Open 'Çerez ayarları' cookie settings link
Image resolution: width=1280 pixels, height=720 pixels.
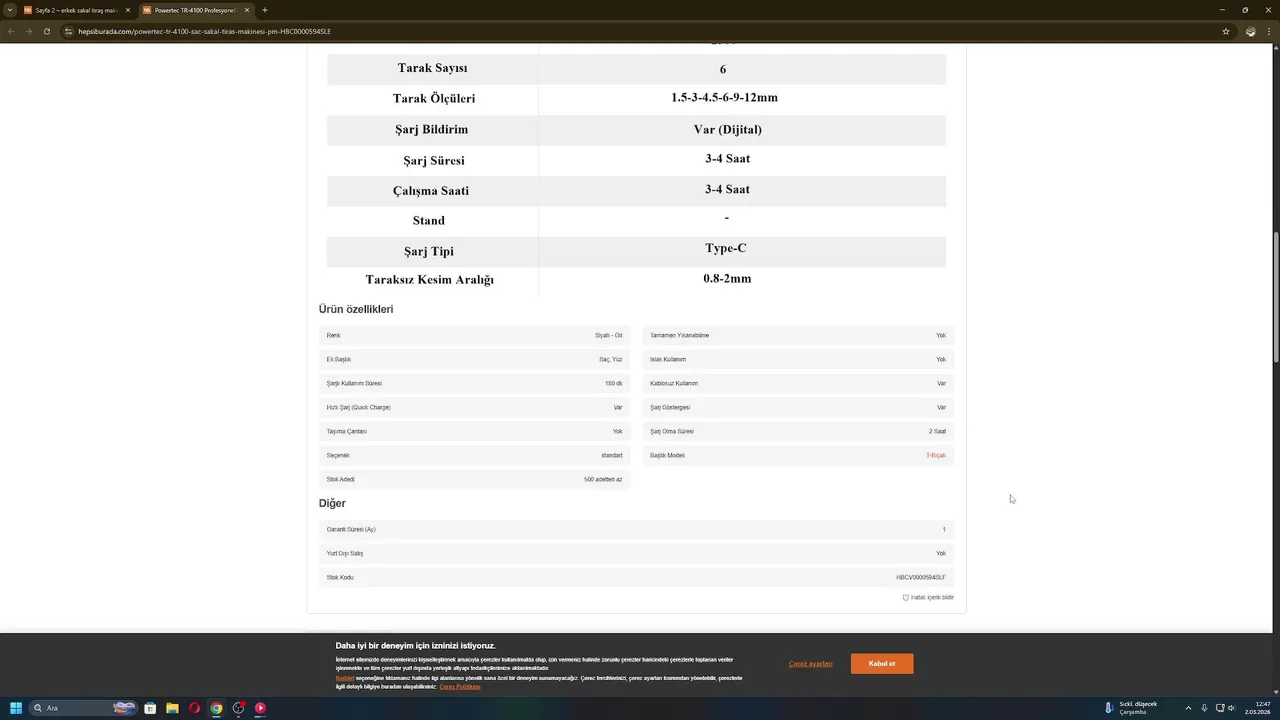click(810, 664)
